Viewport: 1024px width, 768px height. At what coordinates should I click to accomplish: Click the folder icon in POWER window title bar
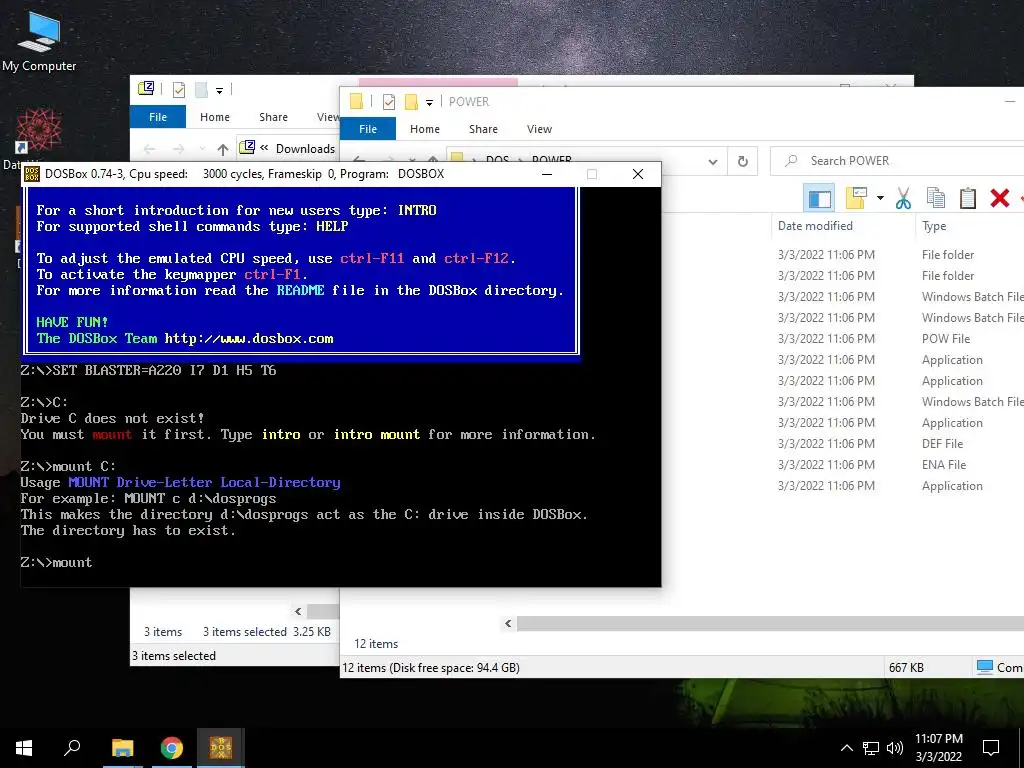click(356, 101)
